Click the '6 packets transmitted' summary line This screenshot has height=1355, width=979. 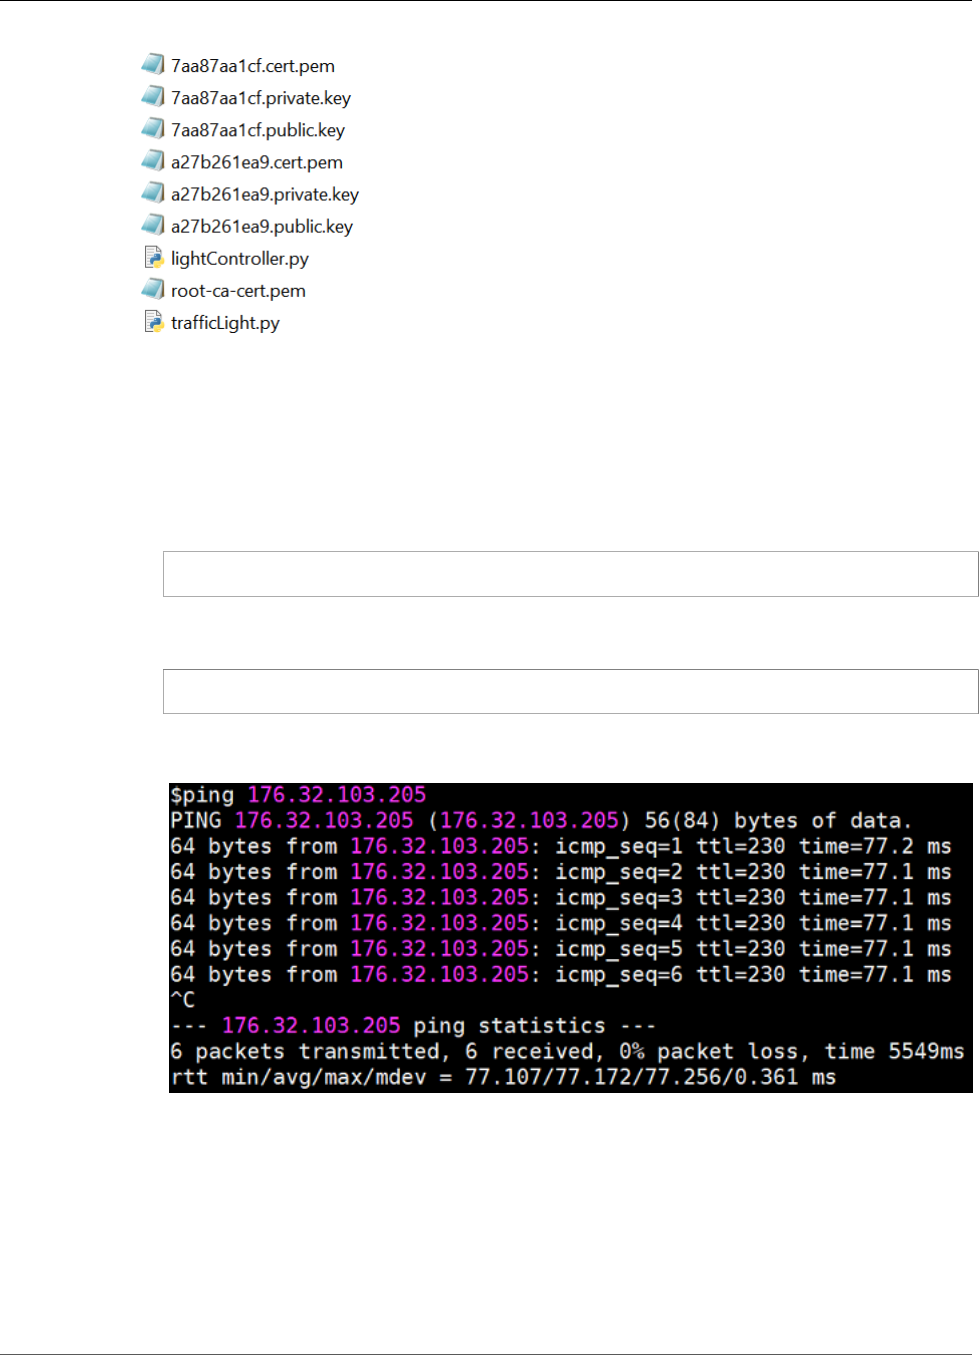point(567,1052)
